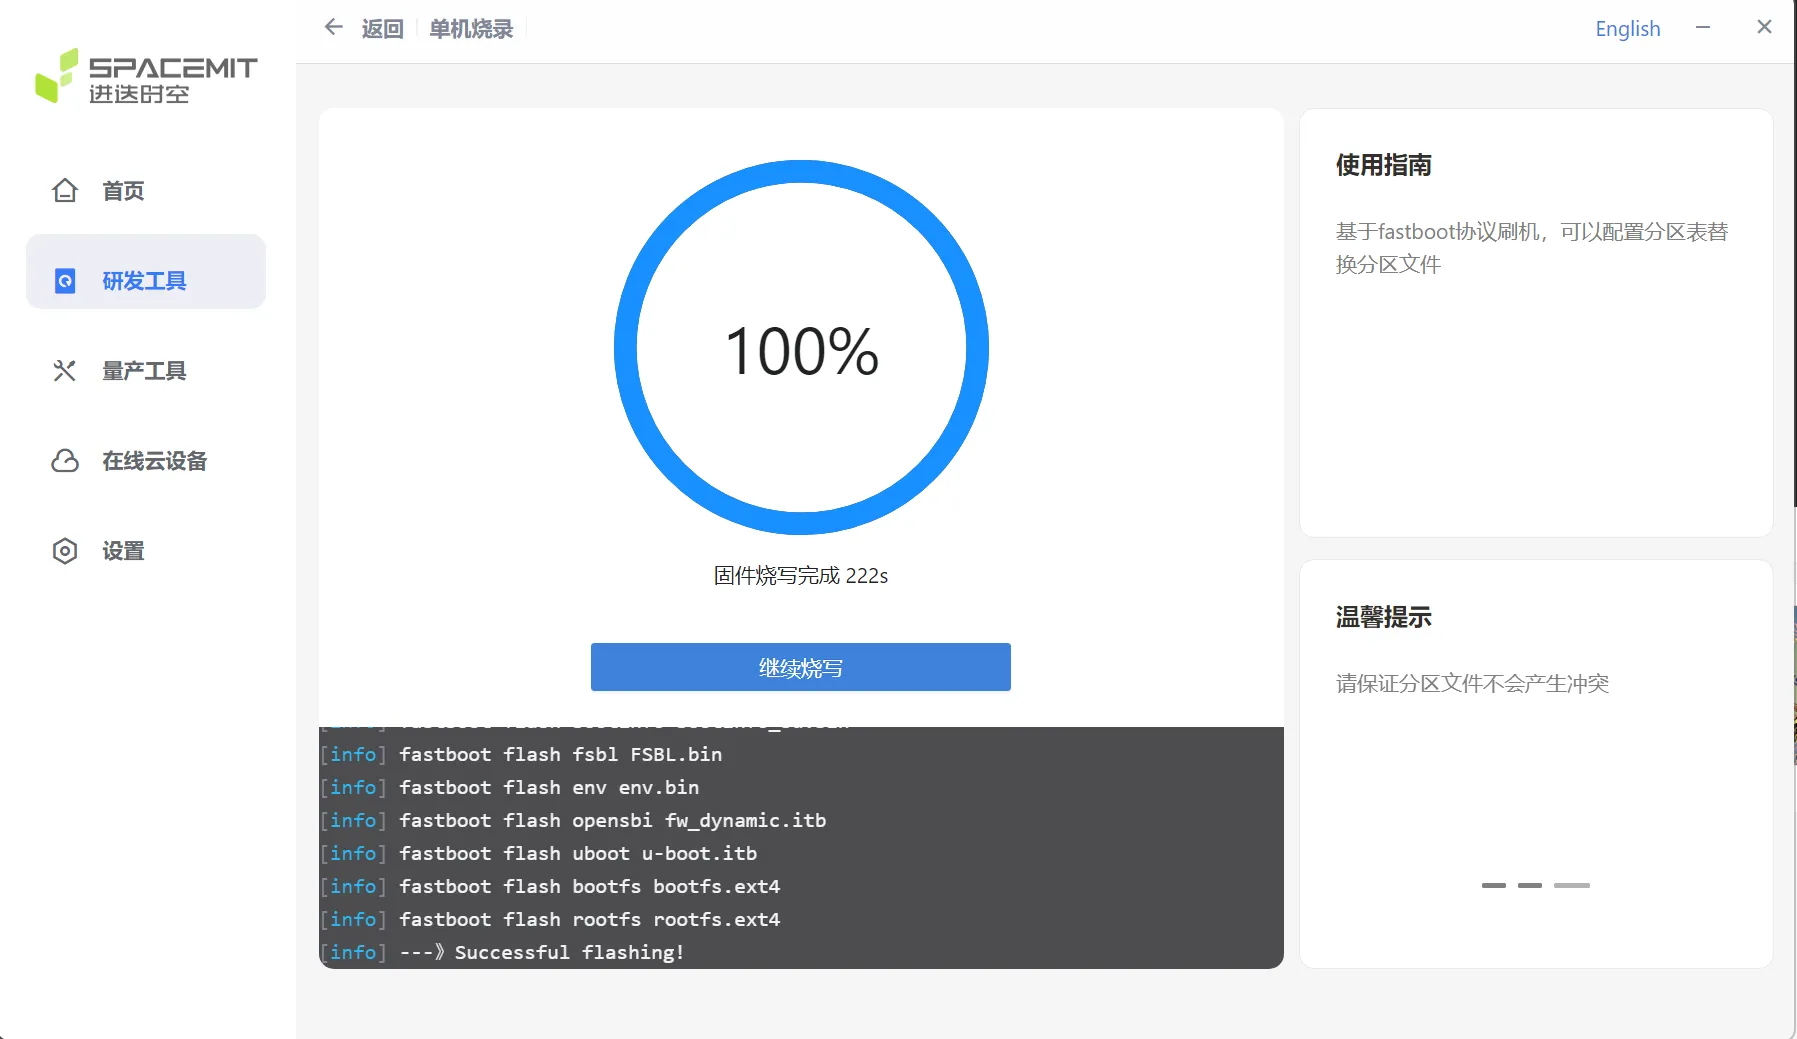
Task: Click the fastboot协议刷机 guide description
Action: click(1532, 248)
